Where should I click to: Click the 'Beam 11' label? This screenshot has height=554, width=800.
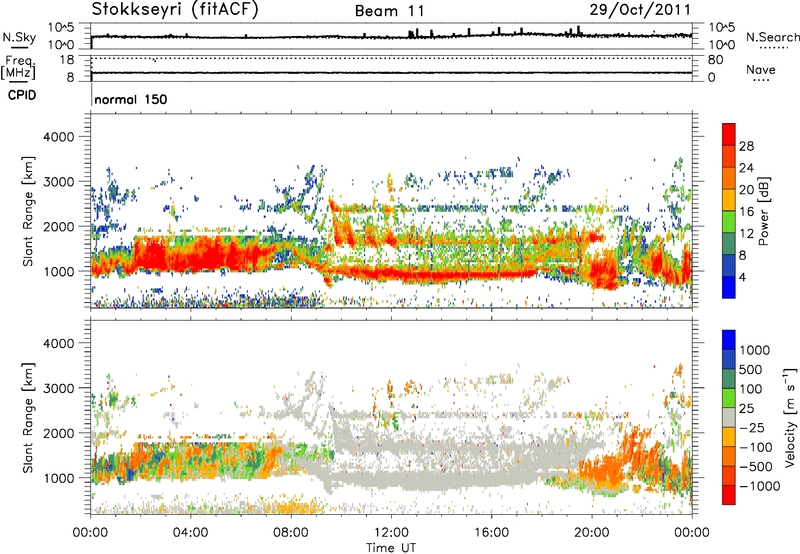(x=390, y=11)
